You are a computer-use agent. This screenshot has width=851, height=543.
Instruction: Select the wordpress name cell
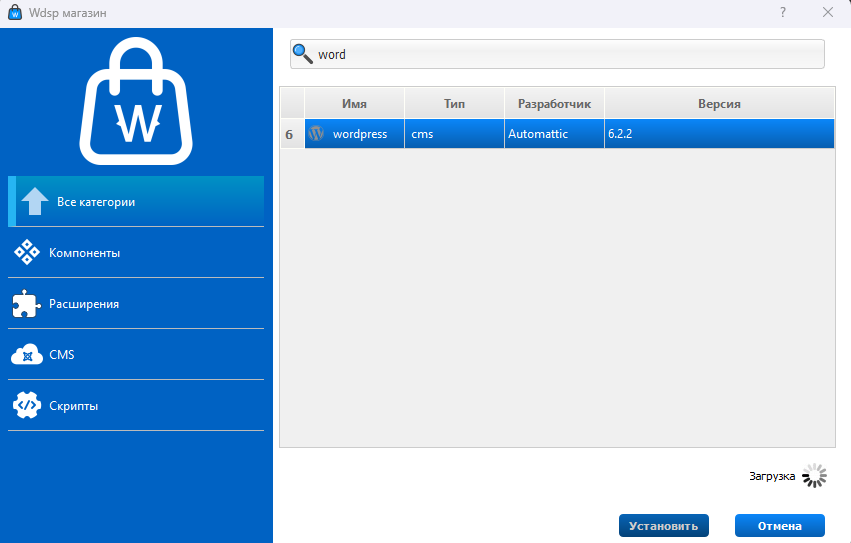pyautogui.click(x=354, y=134)
